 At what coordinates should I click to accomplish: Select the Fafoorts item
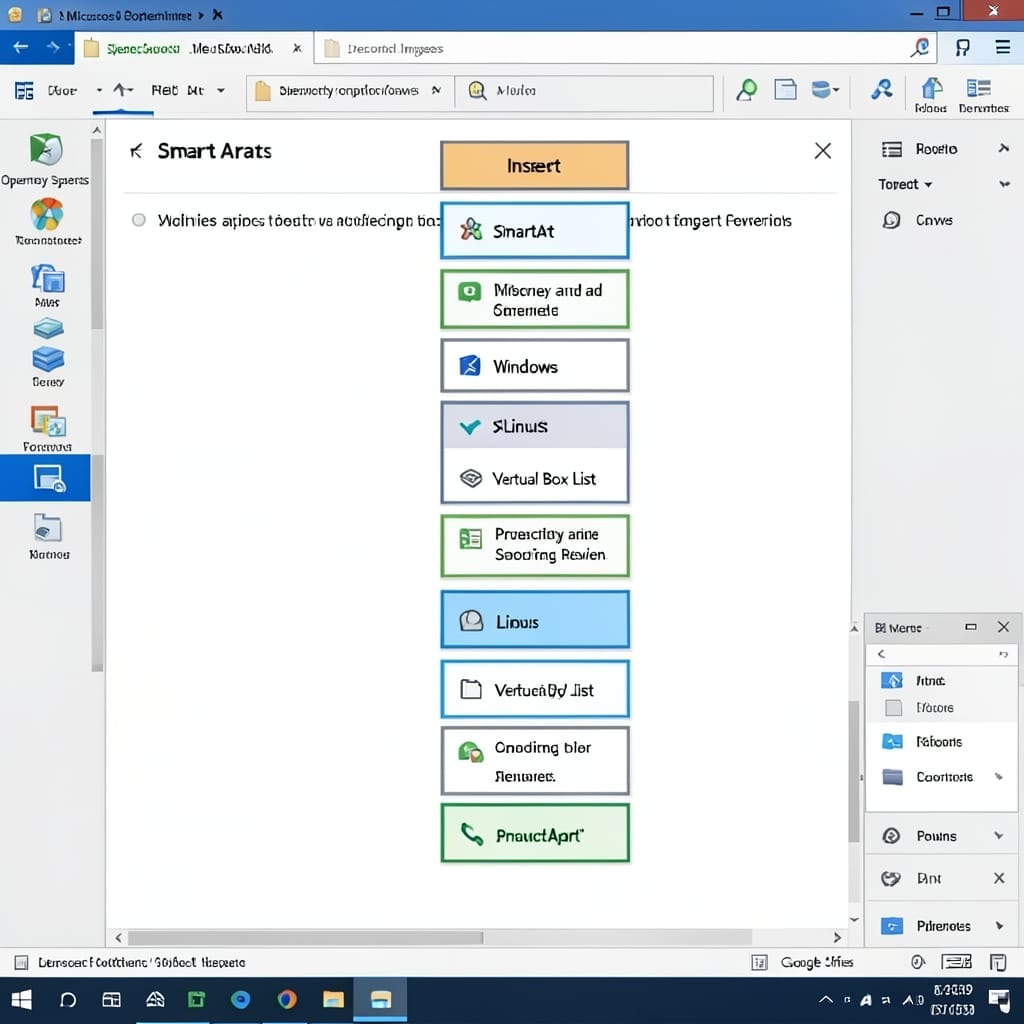[x=940, y=742]
